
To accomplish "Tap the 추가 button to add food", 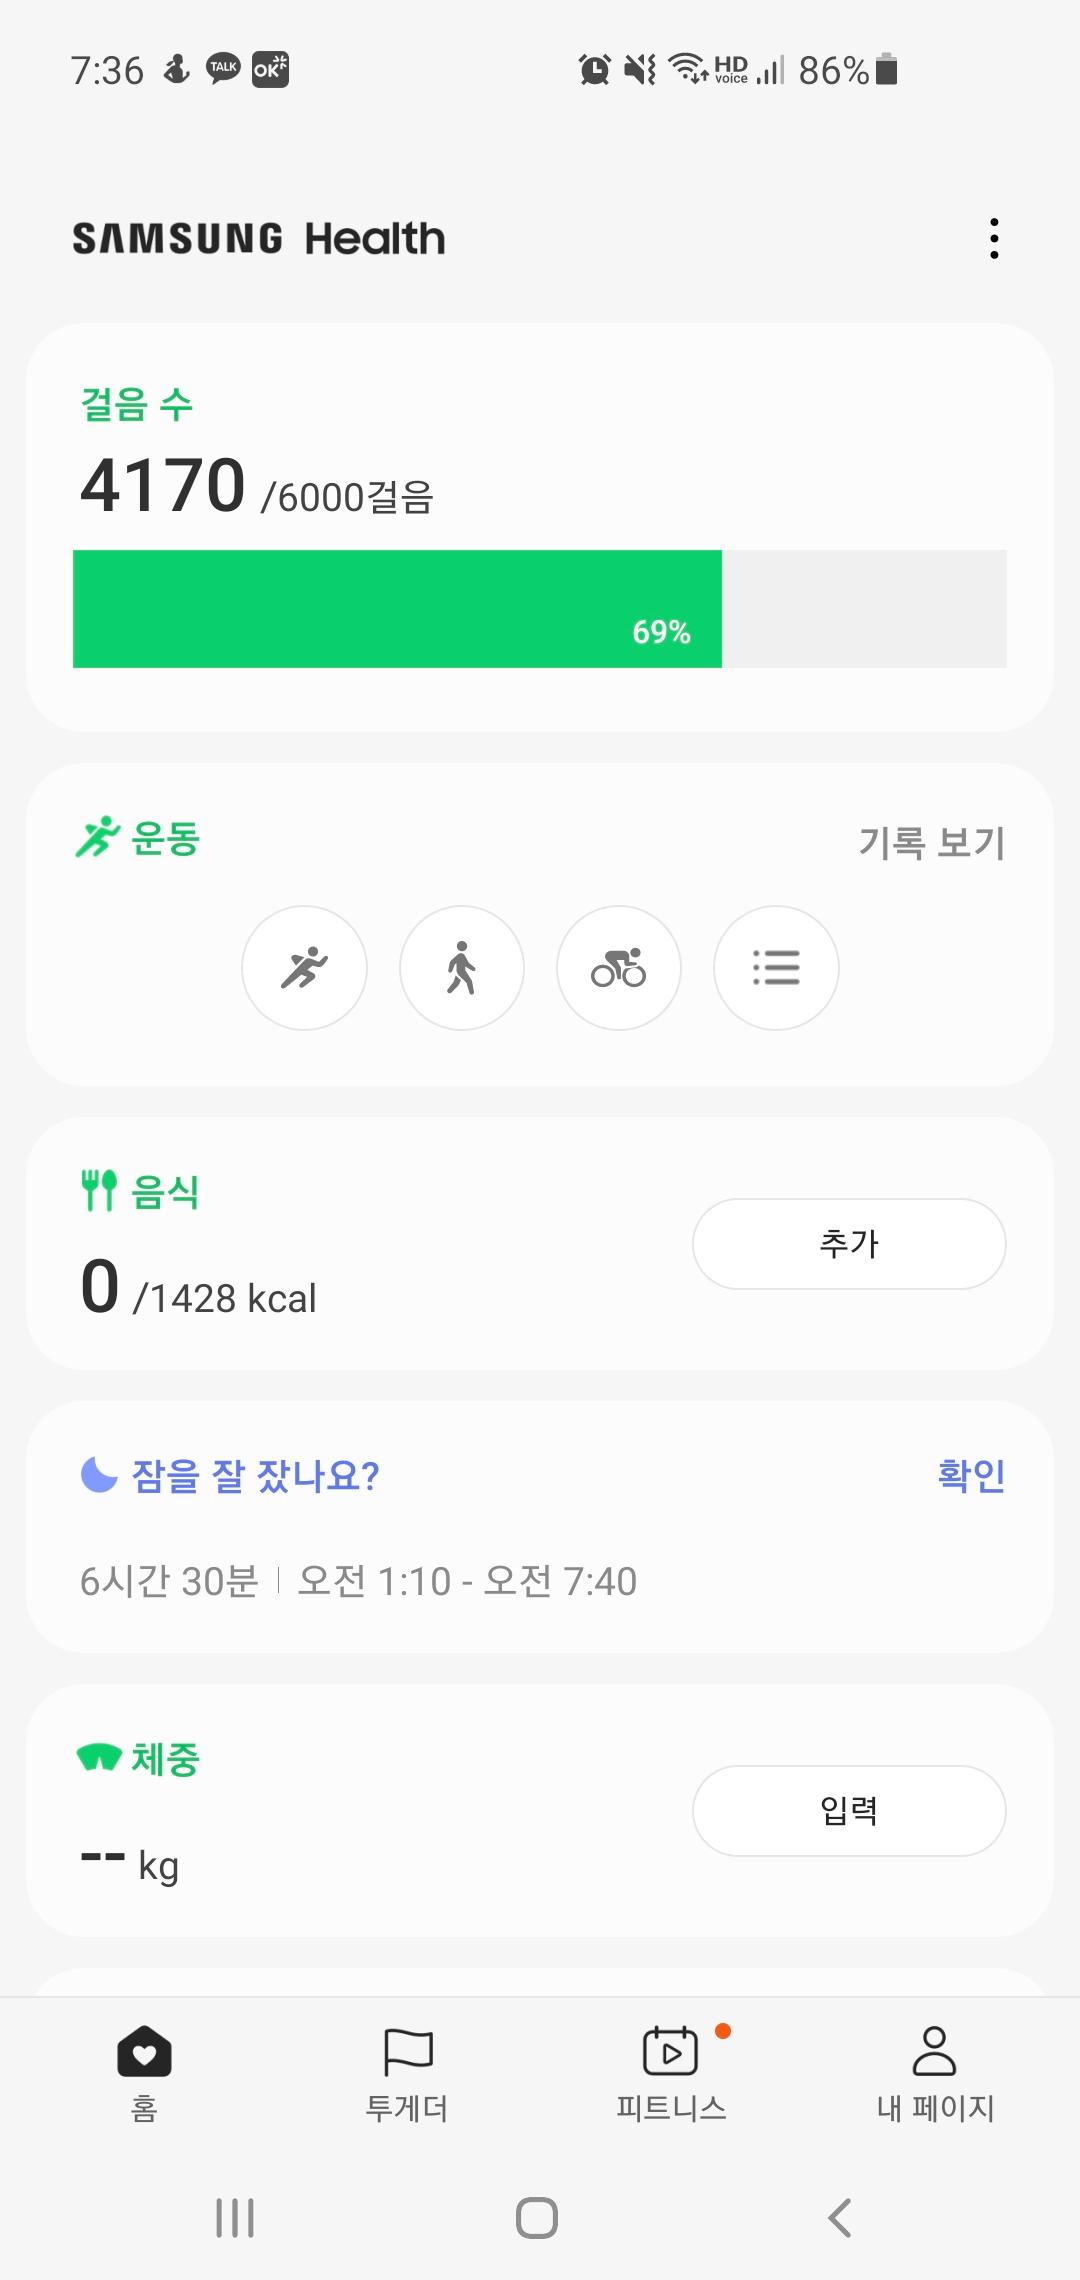I will pyautogui.click(x=849, y=1244).
